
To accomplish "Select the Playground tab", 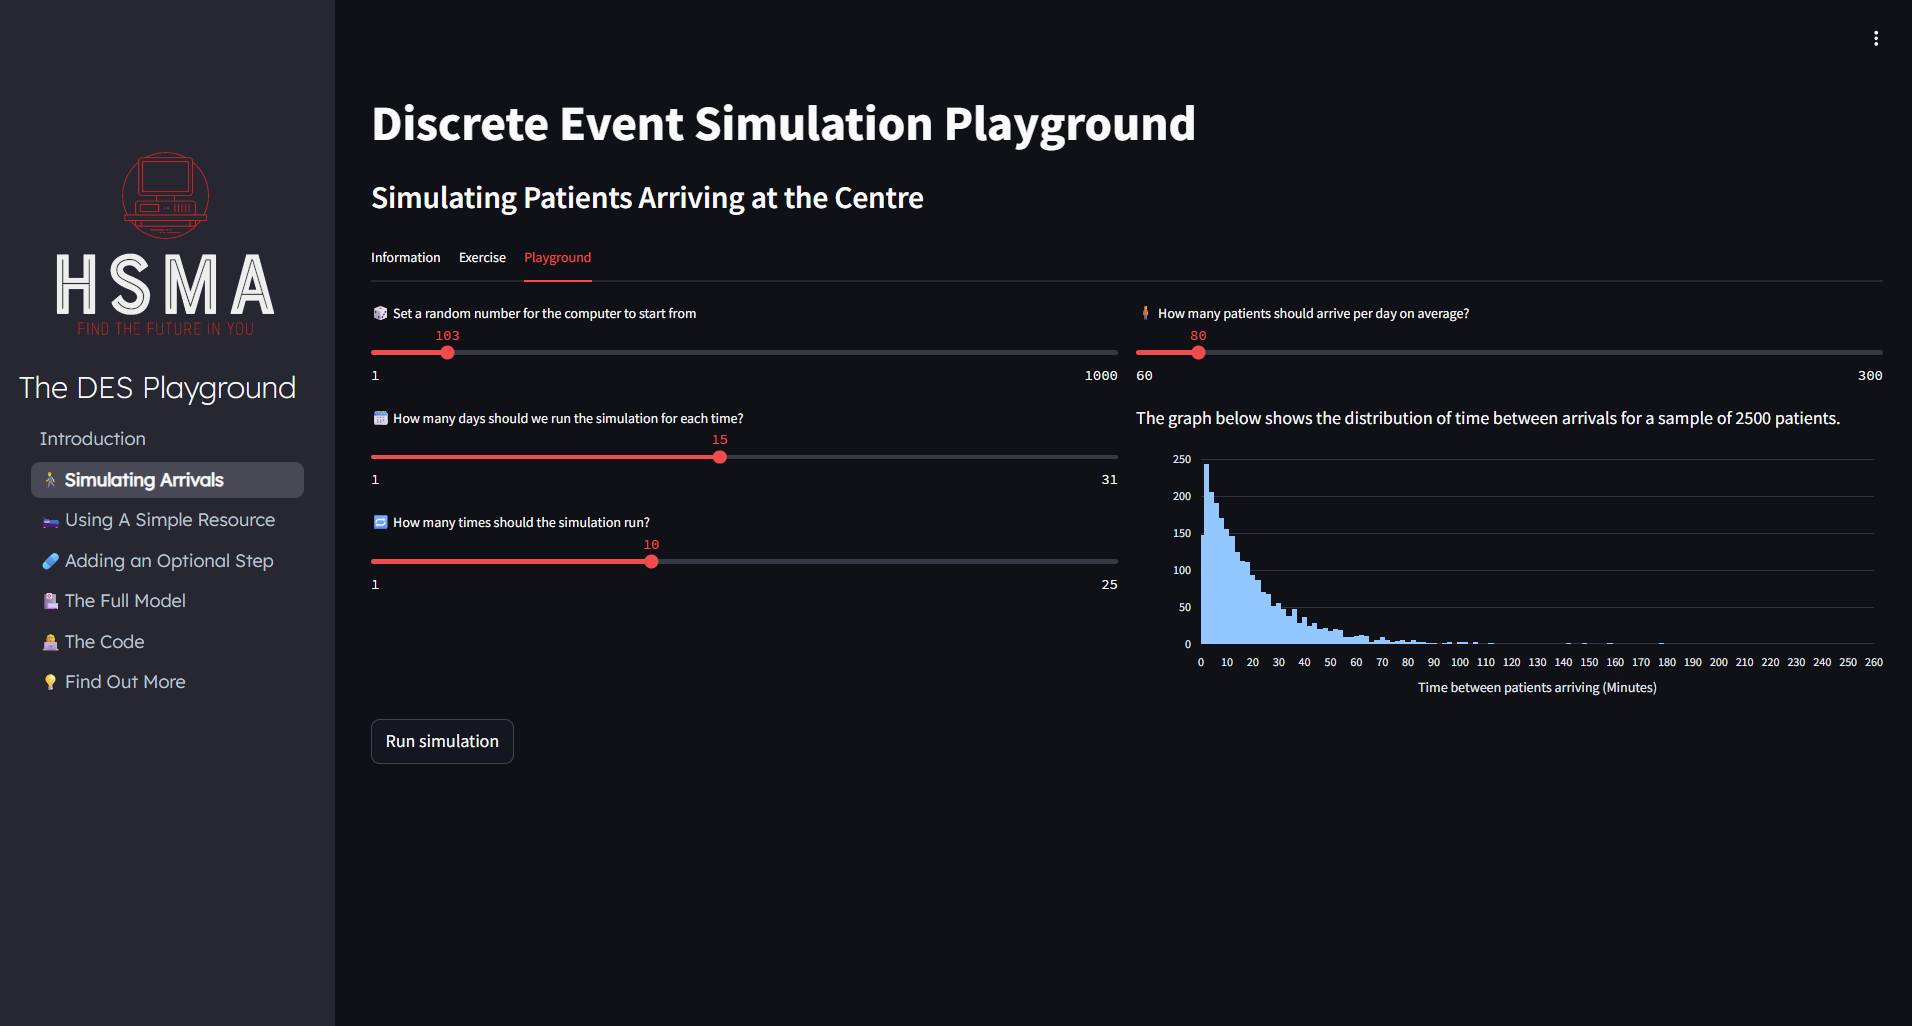I will click(x=557, y=257).
